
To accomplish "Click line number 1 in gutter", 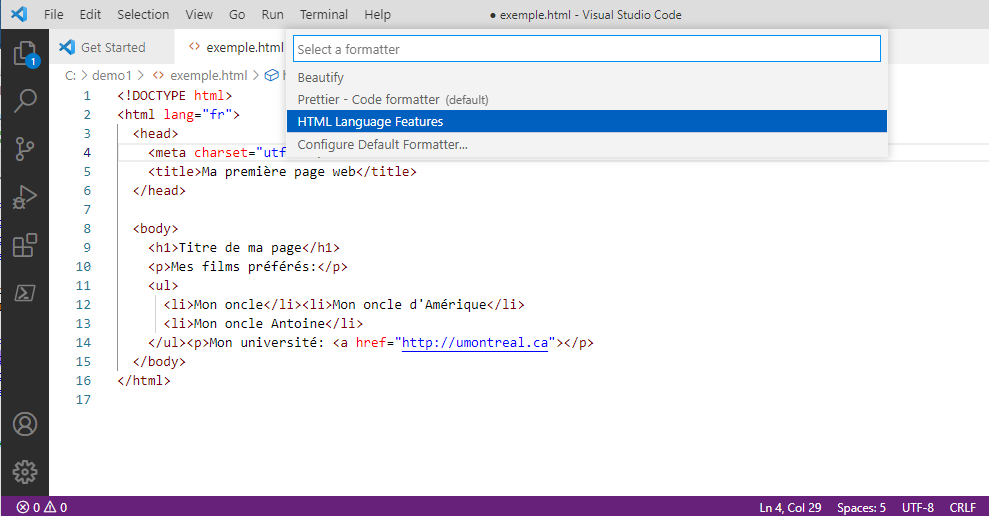I will 87,96.
